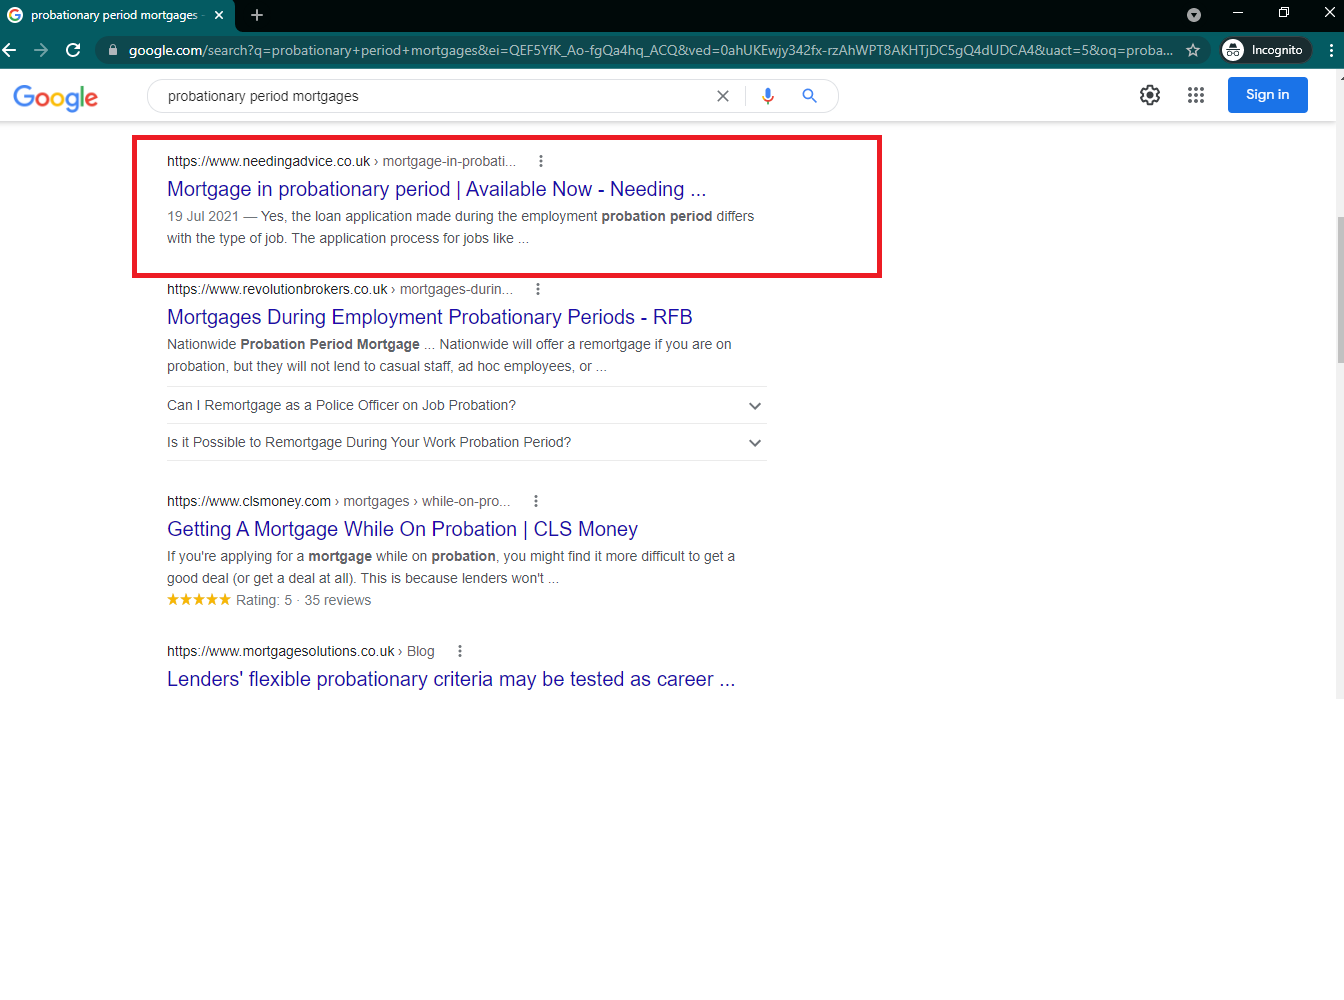Open three-dot menu for needingadvice result

[x=541, y=161]
